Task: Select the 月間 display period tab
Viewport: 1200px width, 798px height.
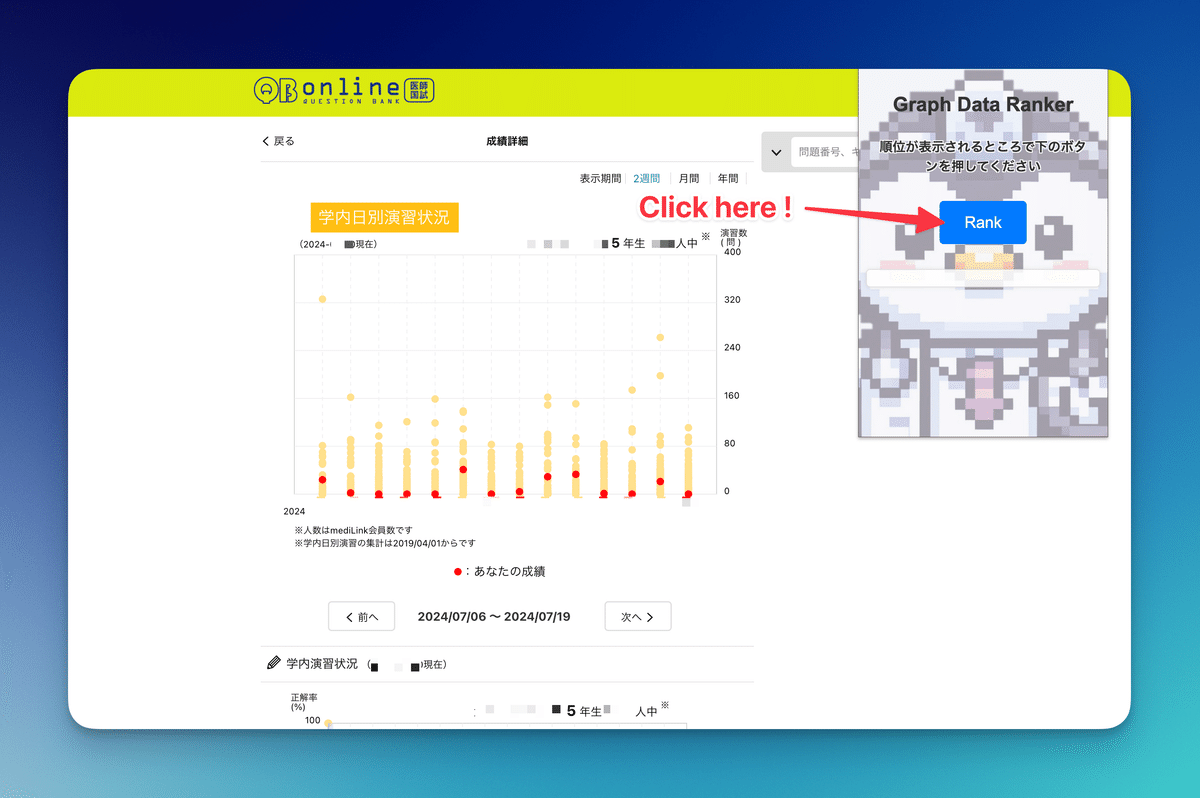Action: [689, 178]
